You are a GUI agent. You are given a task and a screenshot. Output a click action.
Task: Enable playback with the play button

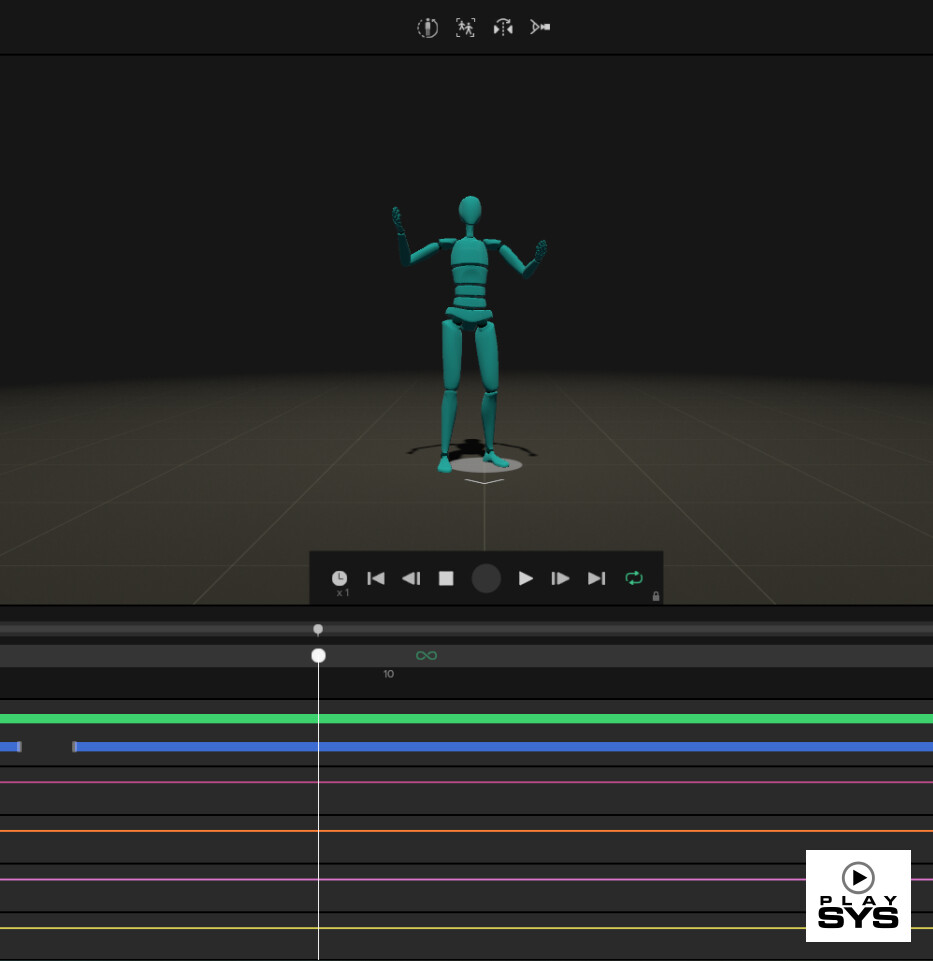(525, 578)
